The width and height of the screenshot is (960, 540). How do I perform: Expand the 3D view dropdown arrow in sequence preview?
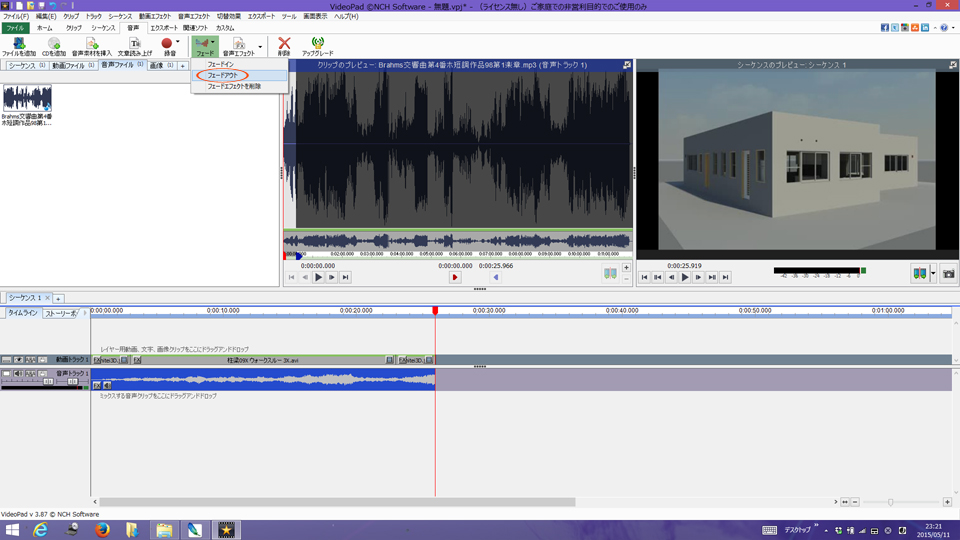(933, 274)
